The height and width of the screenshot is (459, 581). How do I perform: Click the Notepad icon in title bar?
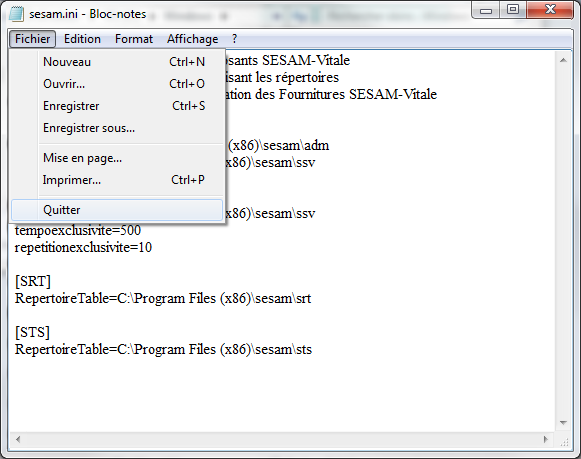(x=16, y=14)
